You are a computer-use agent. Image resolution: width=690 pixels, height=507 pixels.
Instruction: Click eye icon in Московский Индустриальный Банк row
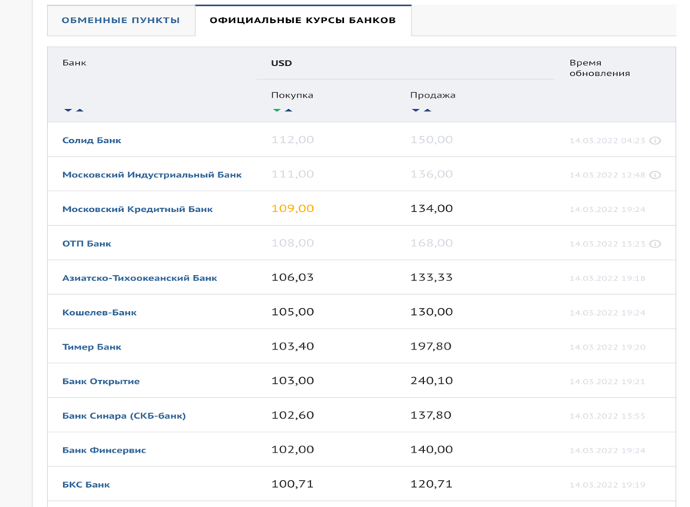pyautogui.click(x=655, y=175)
